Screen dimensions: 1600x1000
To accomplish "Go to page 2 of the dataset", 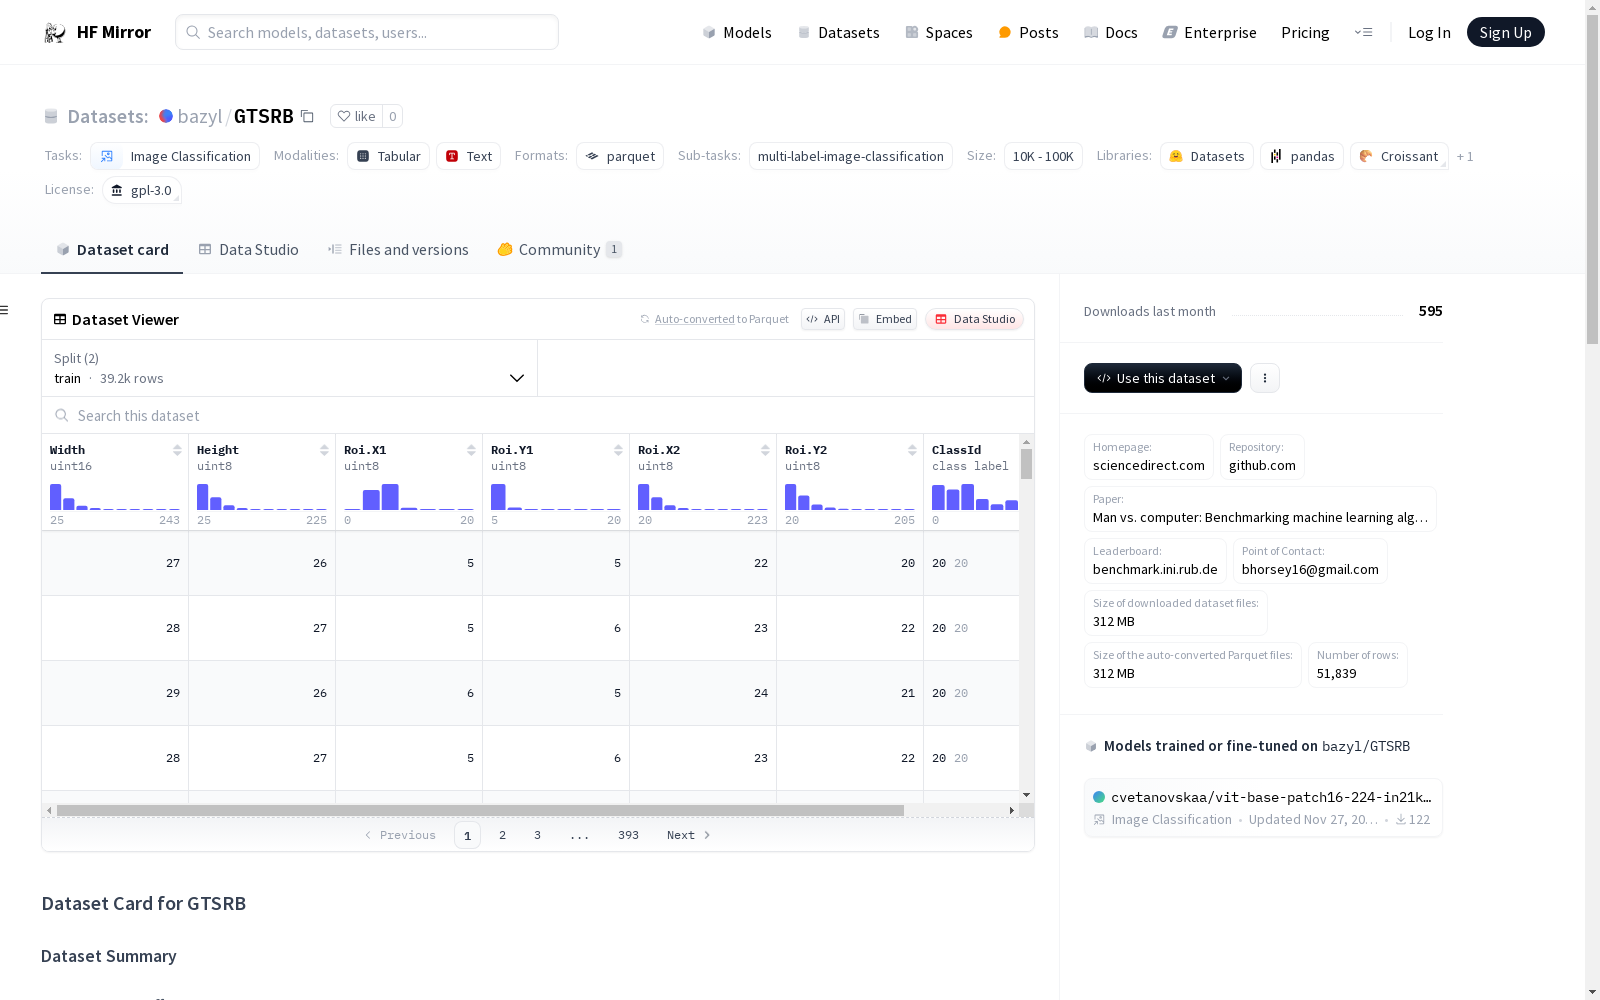I will pos(502,835).
